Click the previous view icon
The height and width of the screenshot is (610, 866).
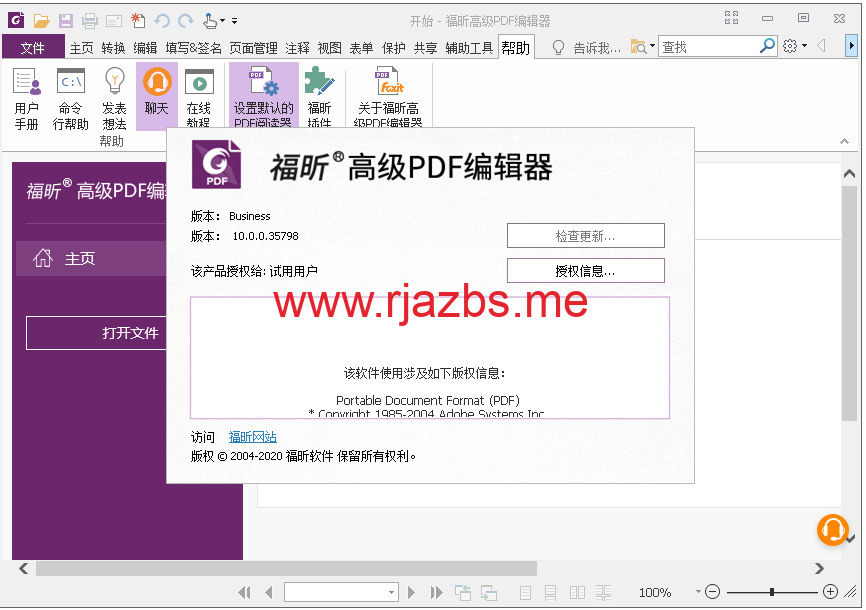click(463, 593)
